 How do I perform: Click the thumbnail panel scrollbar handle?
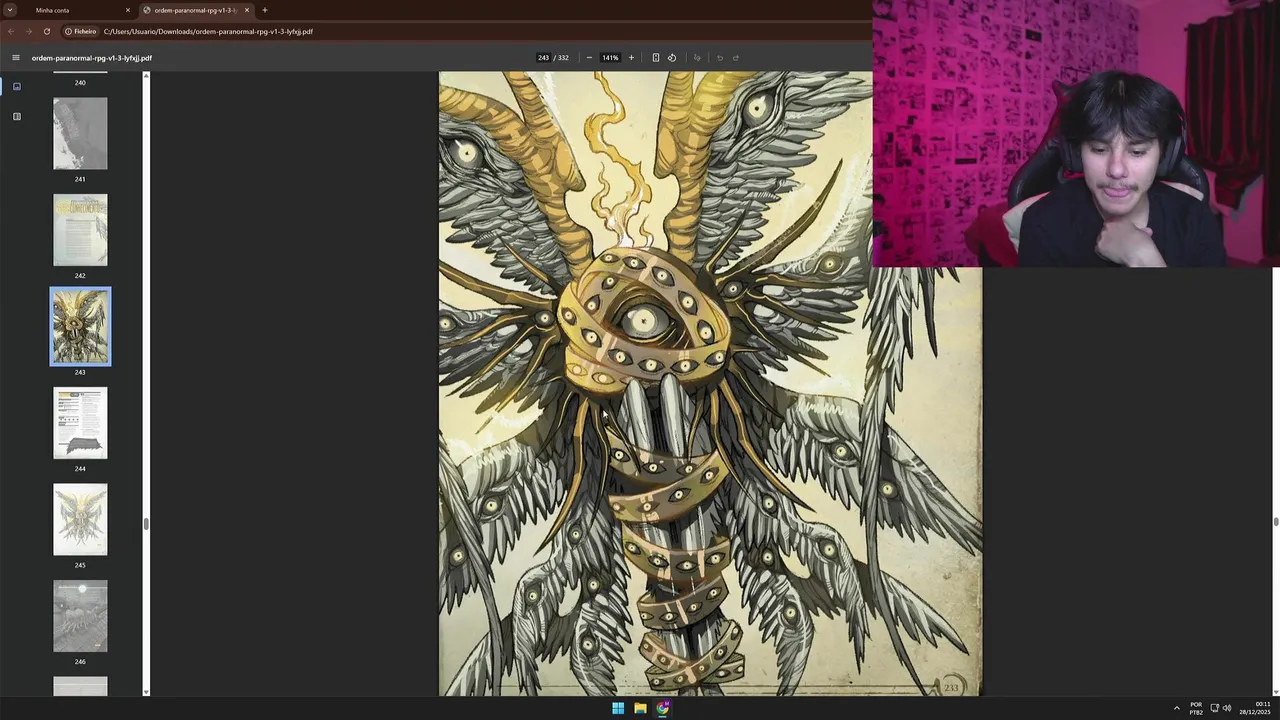tap(146, 524)
